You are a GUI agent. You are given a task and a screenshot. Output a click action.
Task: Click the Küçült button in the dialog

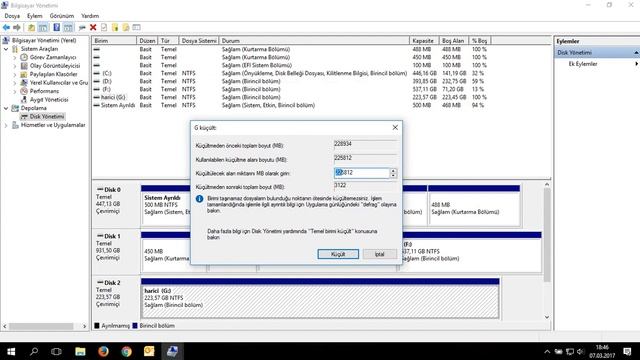pyautogui.click(x=338, y=254)
